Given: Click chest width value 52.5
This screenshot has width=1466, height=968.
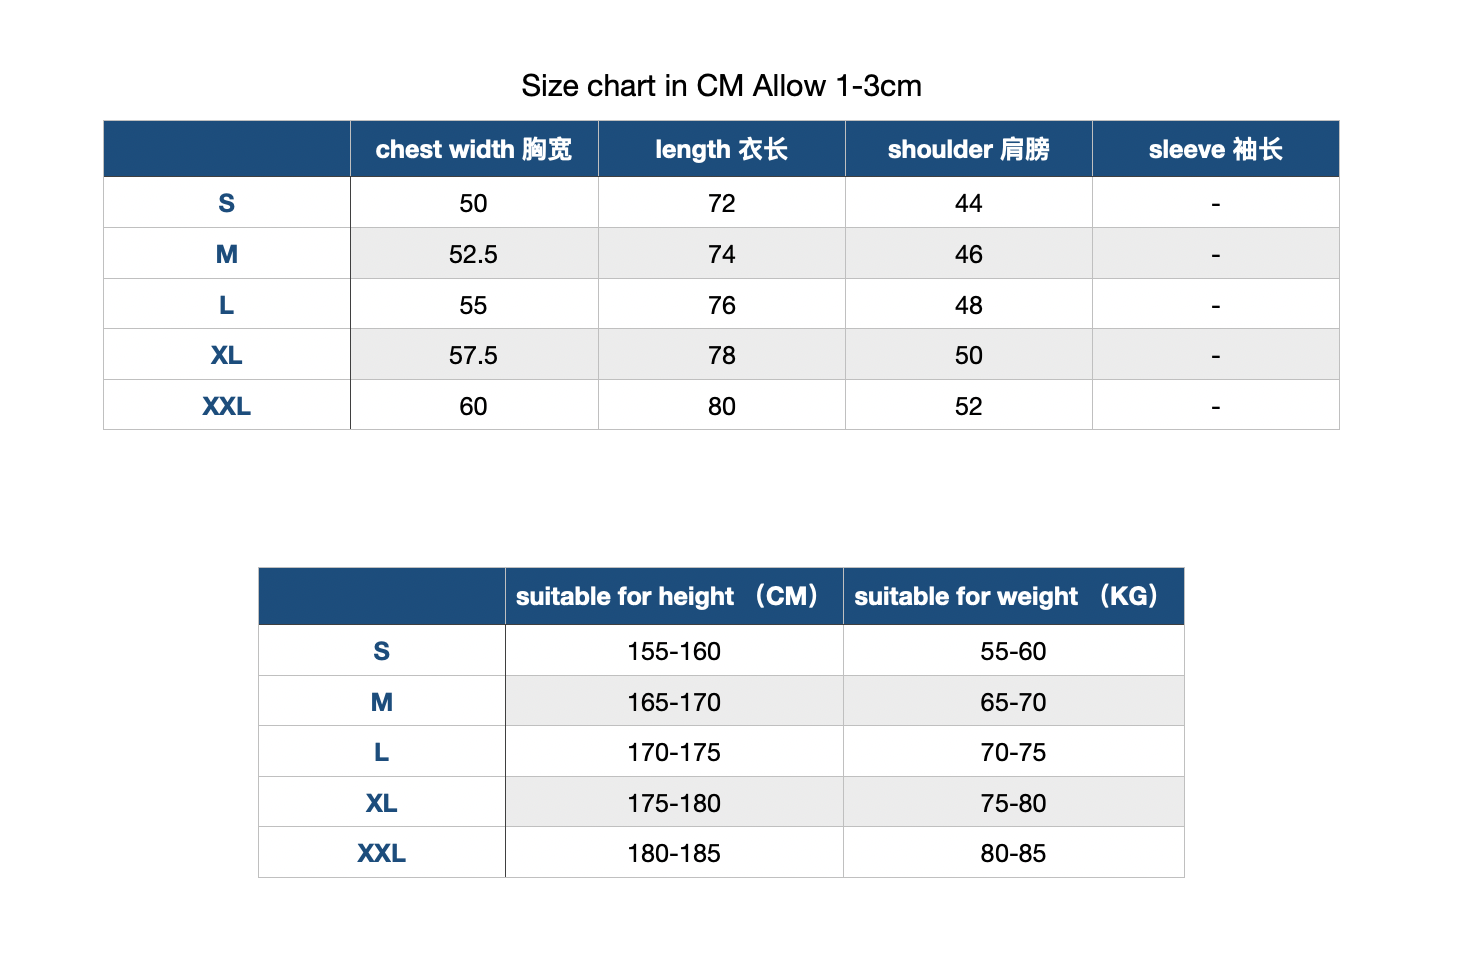Looking at the screenshot, I should point(473,254).
